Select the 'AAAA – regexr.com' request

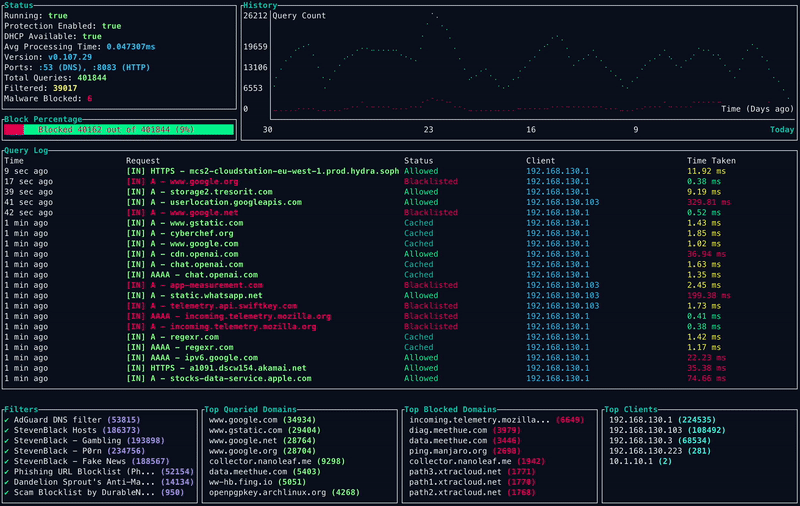coord(400,347)
